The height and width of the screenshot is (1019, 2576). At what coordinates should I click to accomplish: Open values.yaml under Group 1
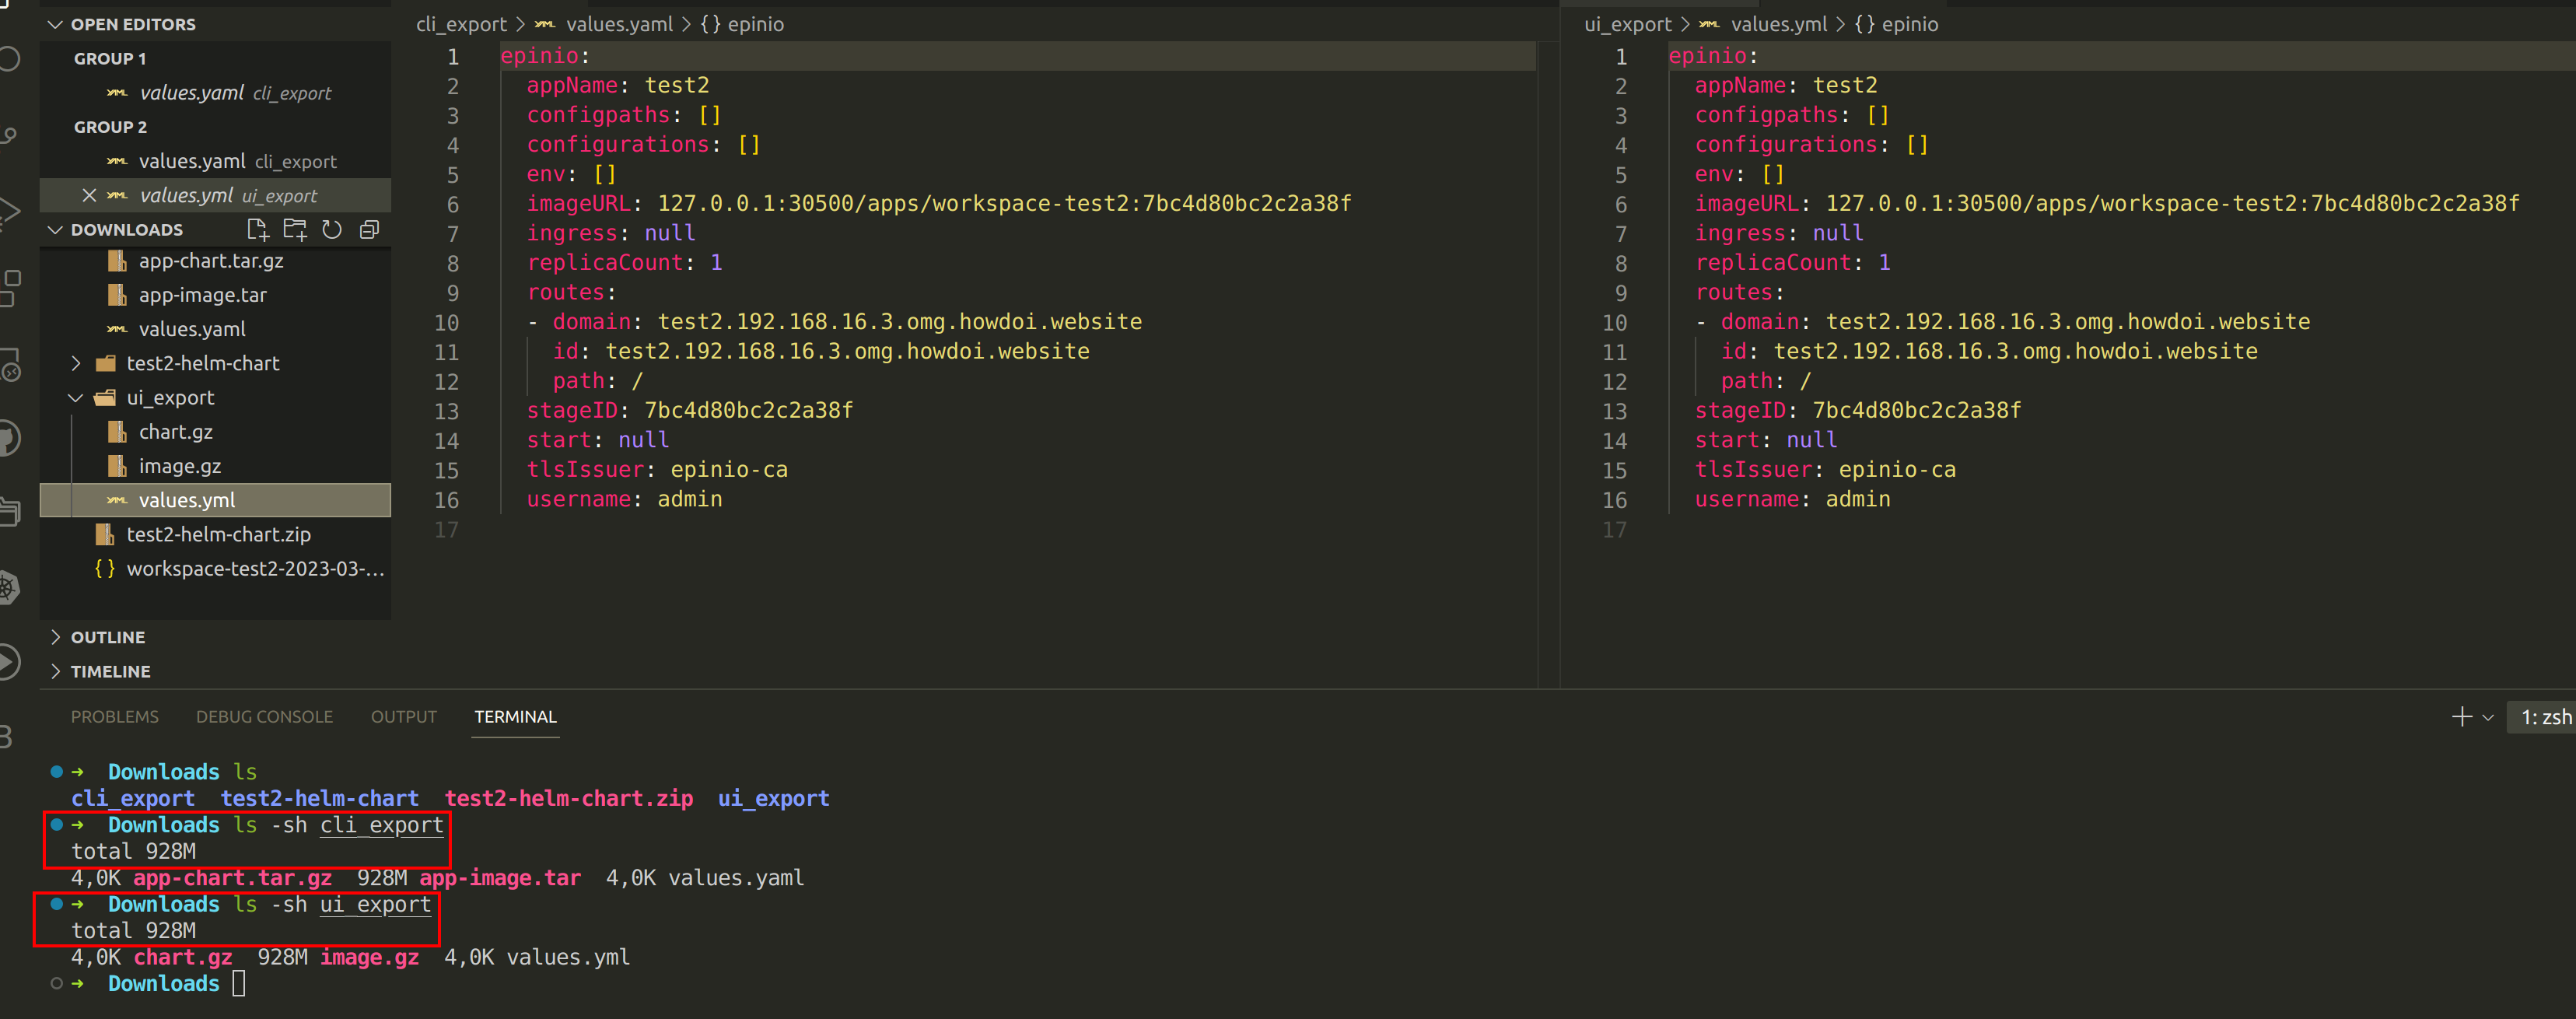click(x=215, y=93)
